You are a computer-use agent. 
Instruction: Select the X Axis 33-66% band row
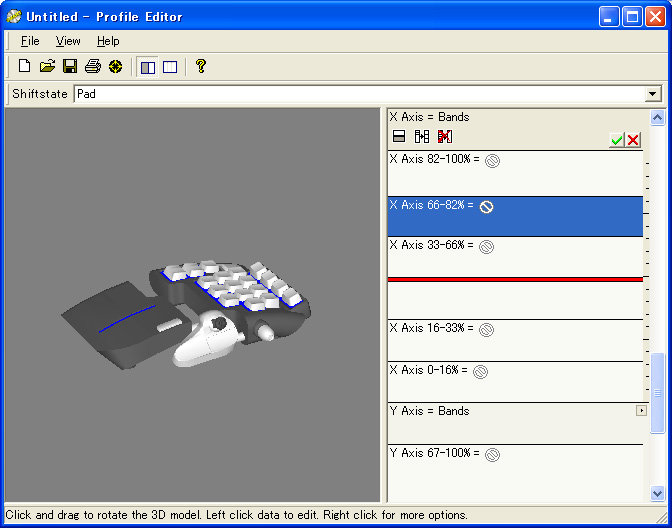515,278
